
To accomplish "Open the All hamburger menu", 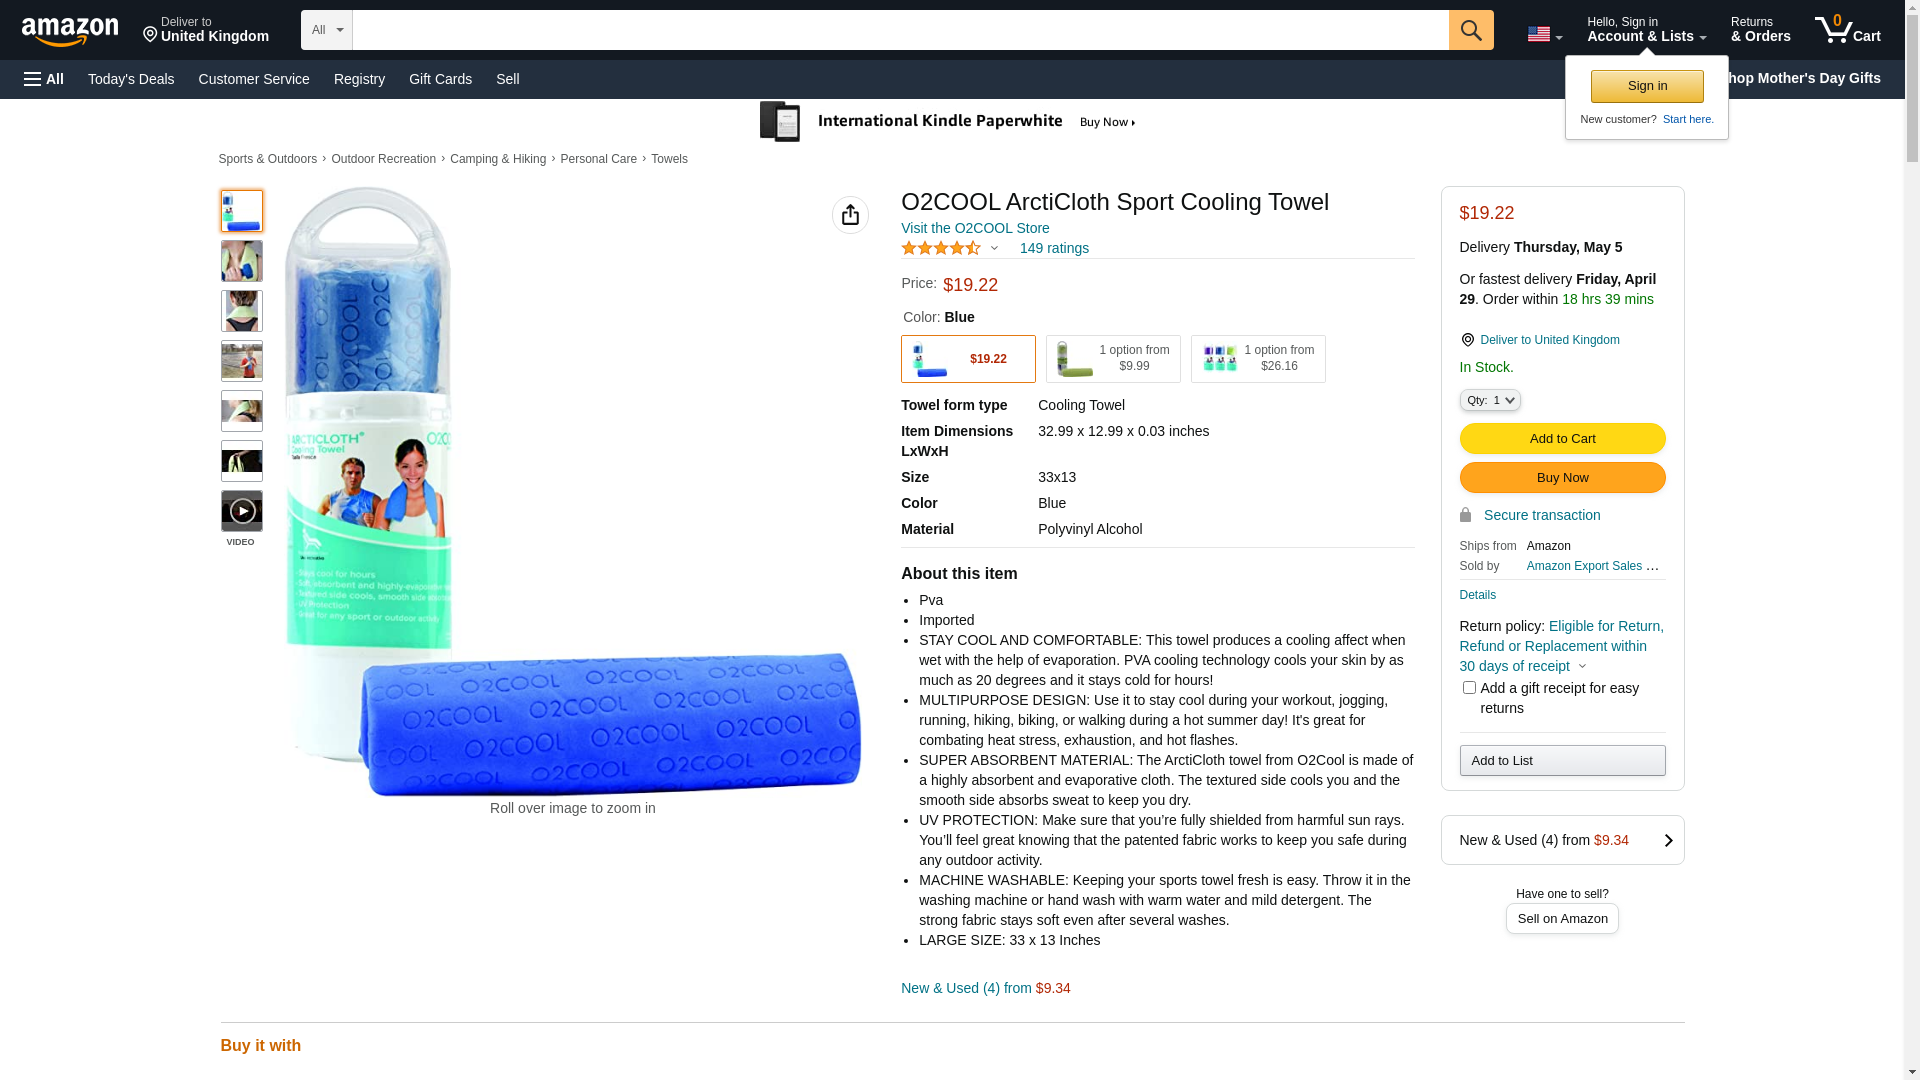I will click(x=44, y=79).
